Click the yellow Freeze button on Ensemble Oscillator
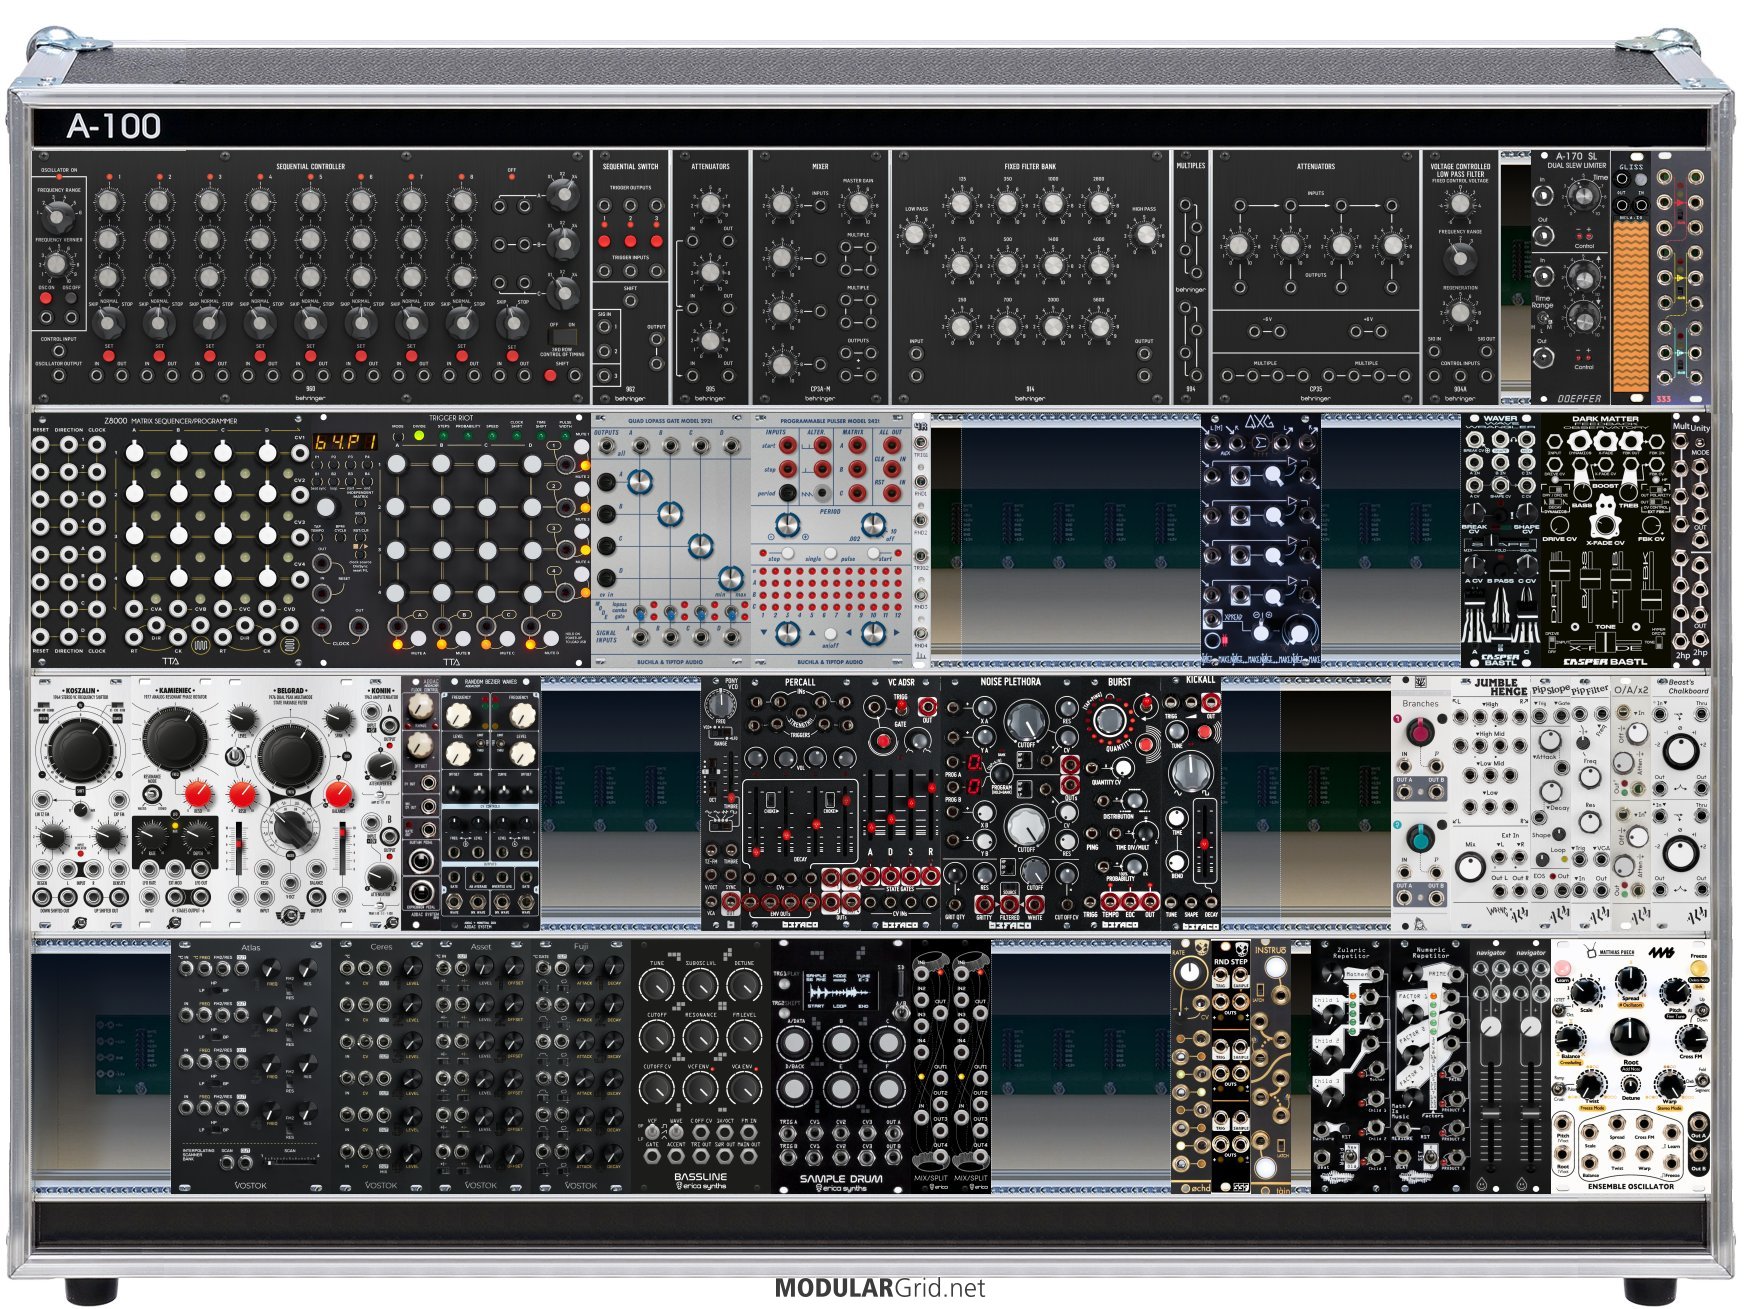This screenshot has height=1309, width=1762. point(1698,969)
